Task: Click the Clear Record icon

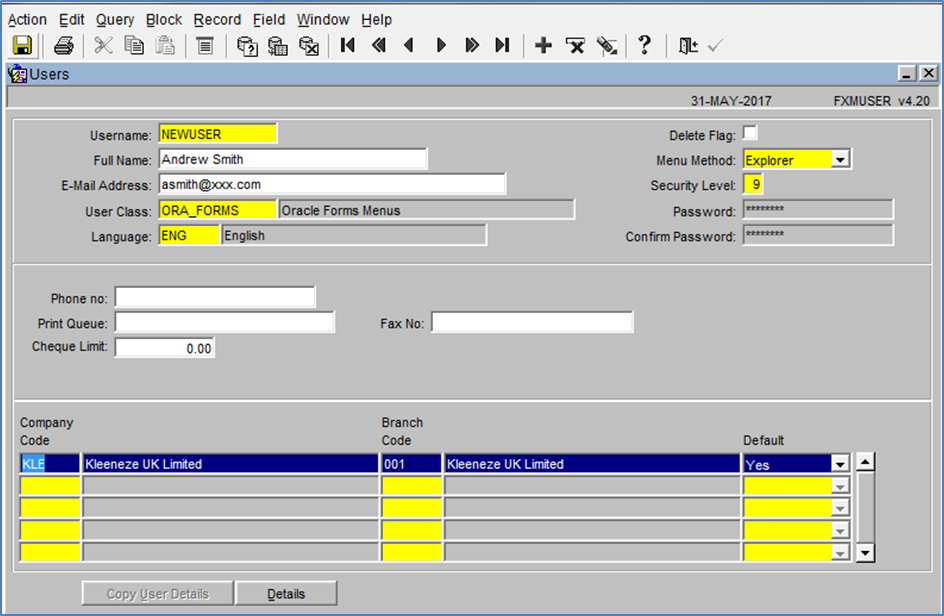Action: click(607, 46)
